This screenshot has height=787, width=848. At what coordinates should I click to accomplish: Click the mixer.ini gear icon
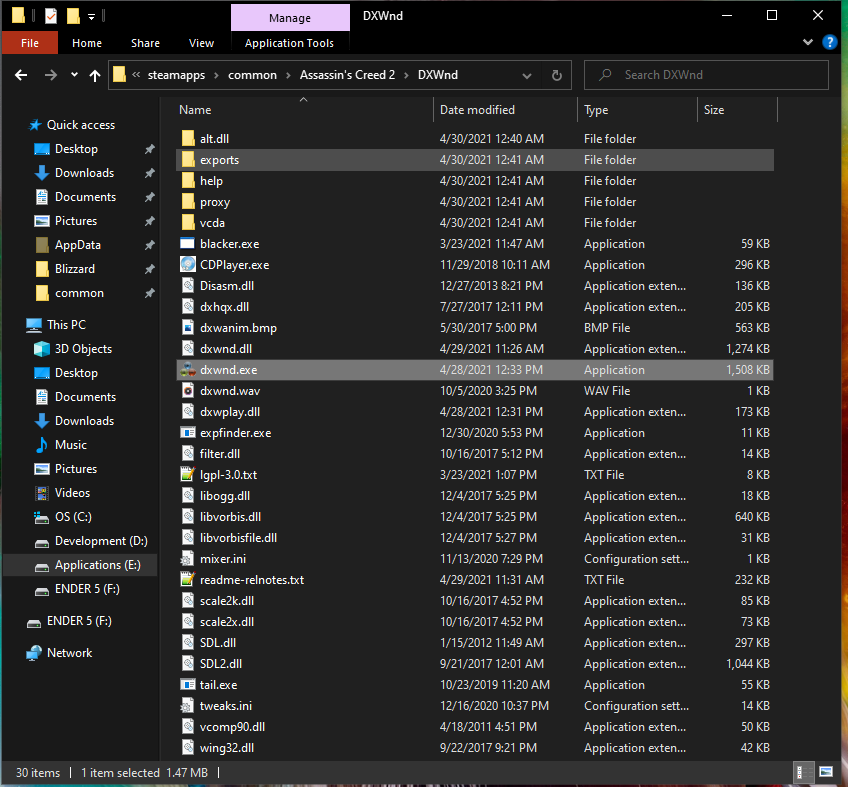[188, 559]
